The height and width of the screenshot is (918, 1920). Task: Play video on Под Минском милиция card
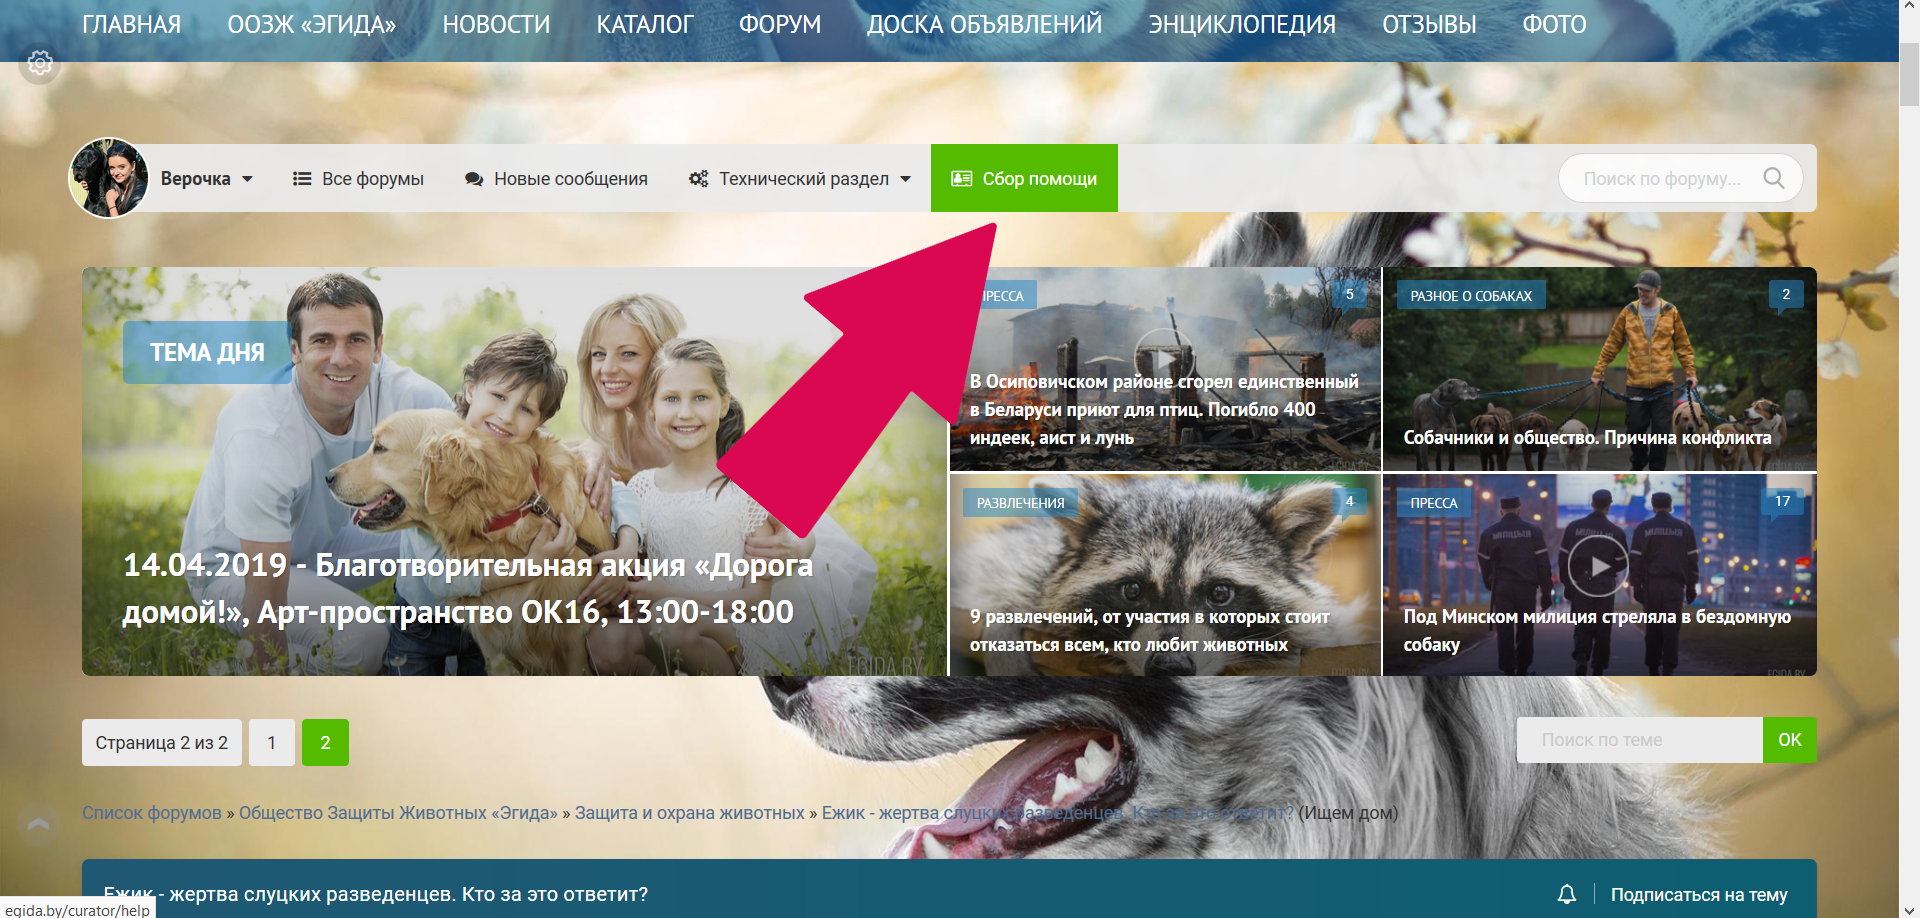click(x=1598, y=566)
